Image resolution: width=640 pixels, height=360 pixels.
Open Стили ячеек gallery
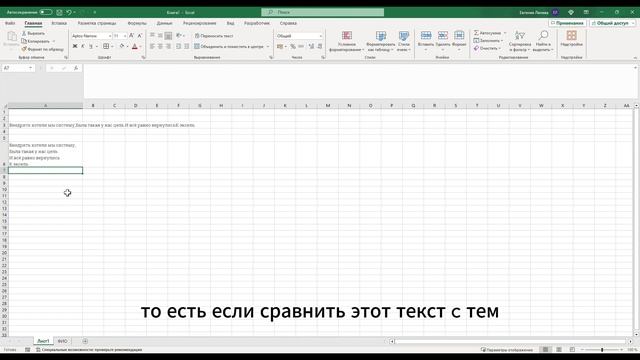click(404, 41)
